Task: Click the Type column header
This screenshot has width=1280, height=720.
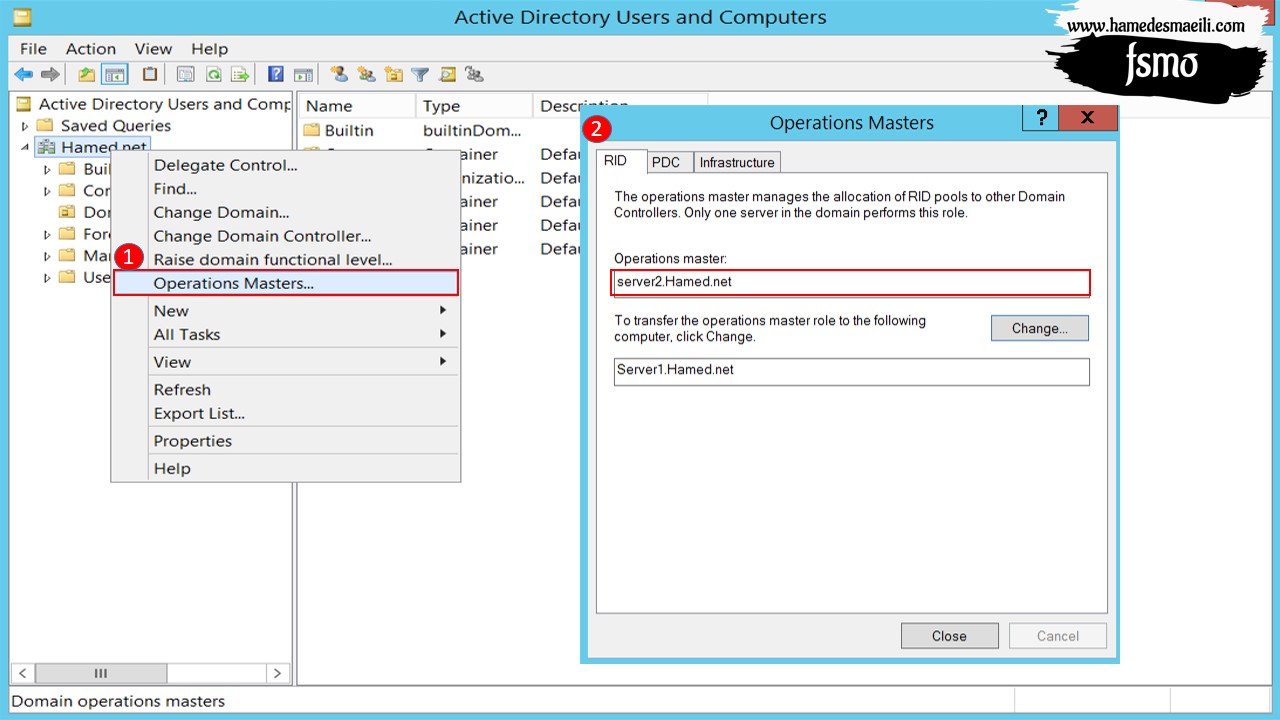Action: click(x=474, y=106)
